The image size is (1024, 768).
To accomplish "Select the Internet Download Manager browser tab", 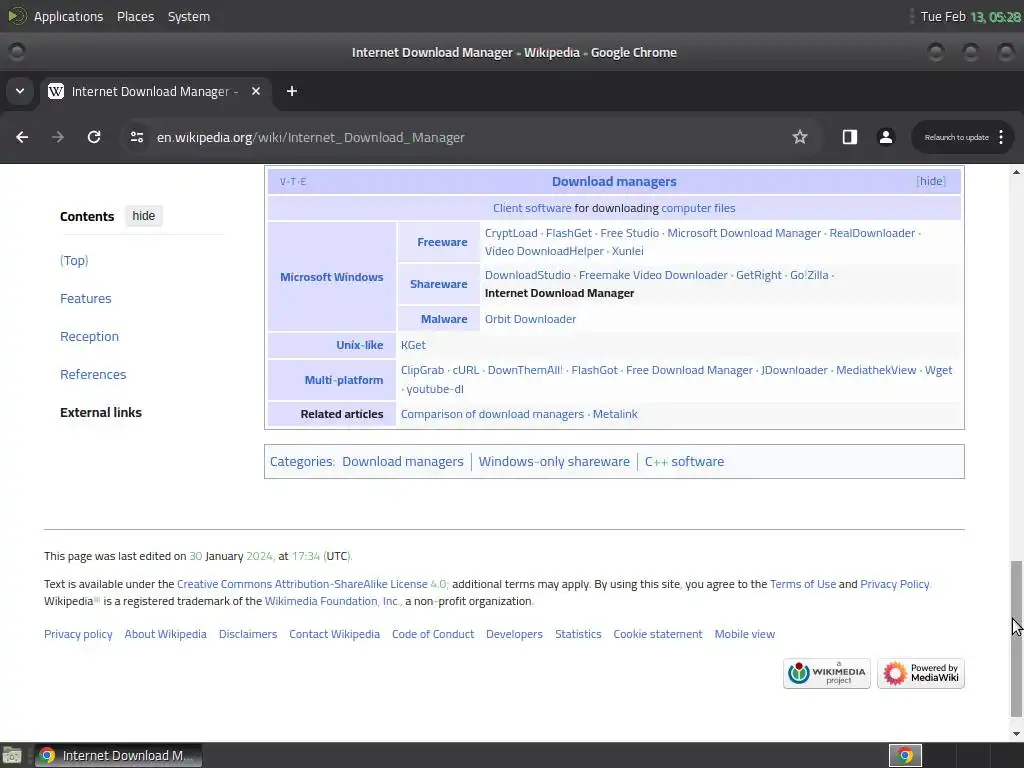I will (x=155, y=91).
